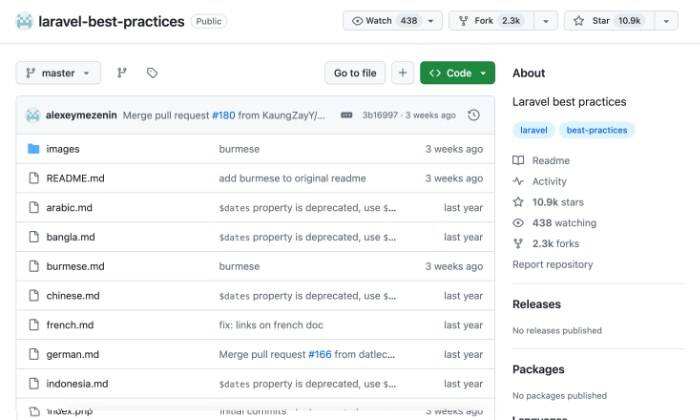700x420 pixels.
Task: Open the tags icon
Action: point(152,73)
